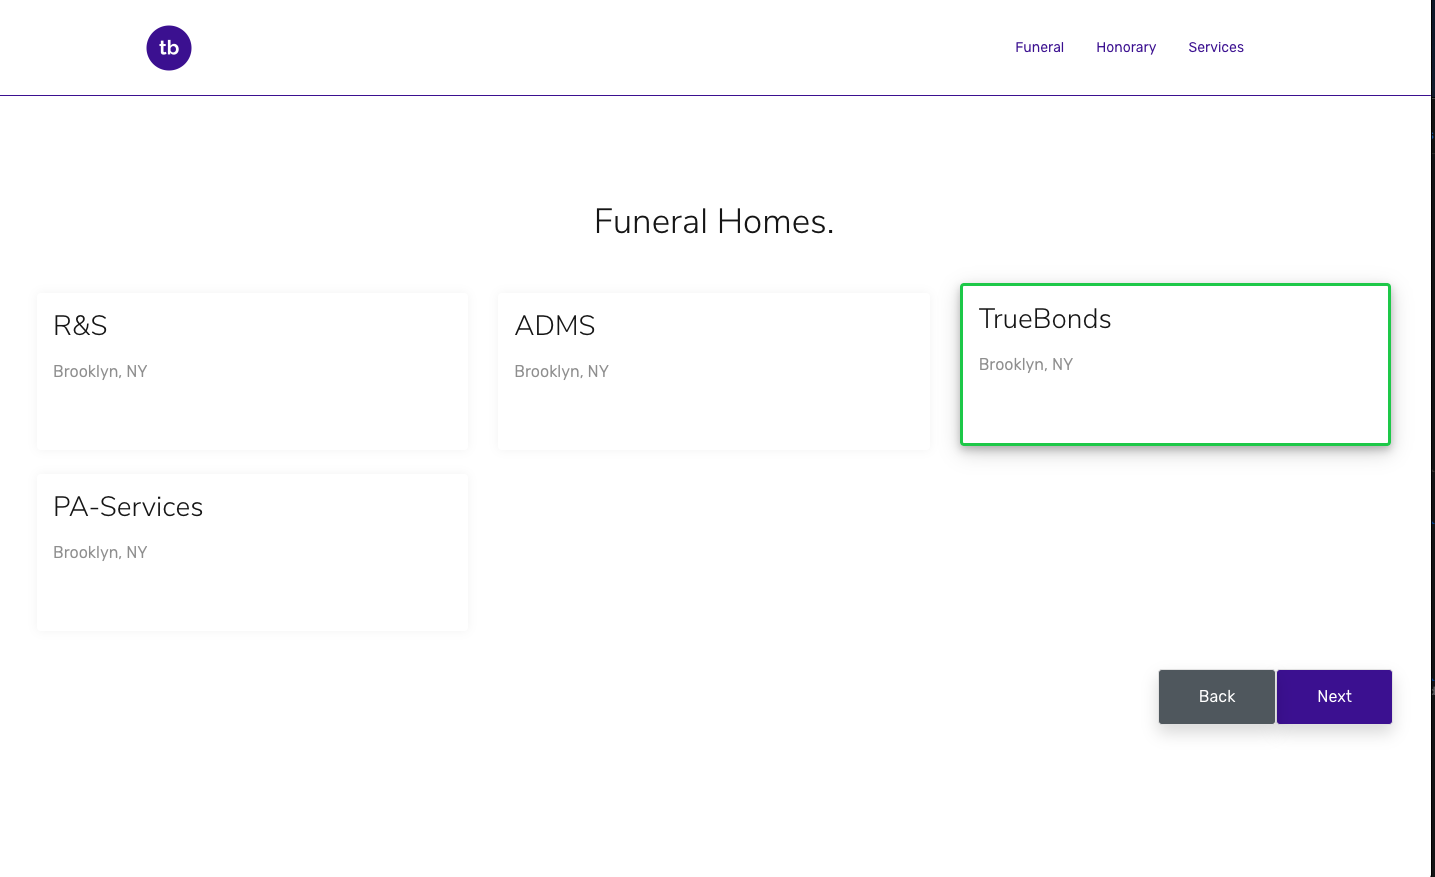Click Brooklyn, NY under PA-Services
Image resolution: width=1435 pixels, height=877 pixels.
click(100, 552)
